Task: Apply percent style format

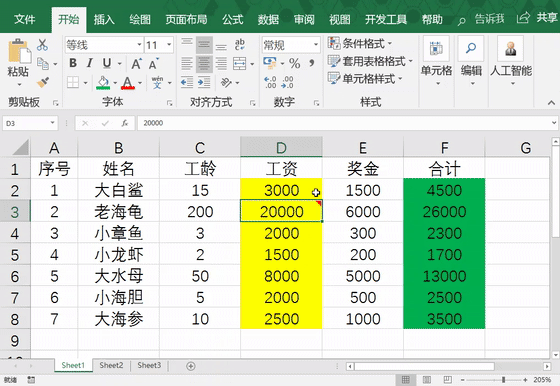Action: point(295,63)
